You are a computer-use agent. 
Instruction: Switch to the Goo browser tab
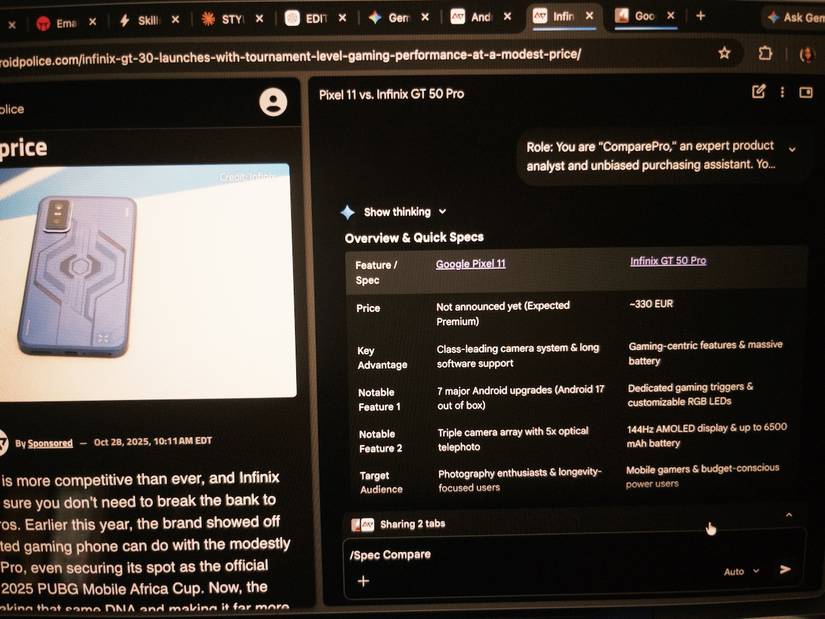[636, 16]
